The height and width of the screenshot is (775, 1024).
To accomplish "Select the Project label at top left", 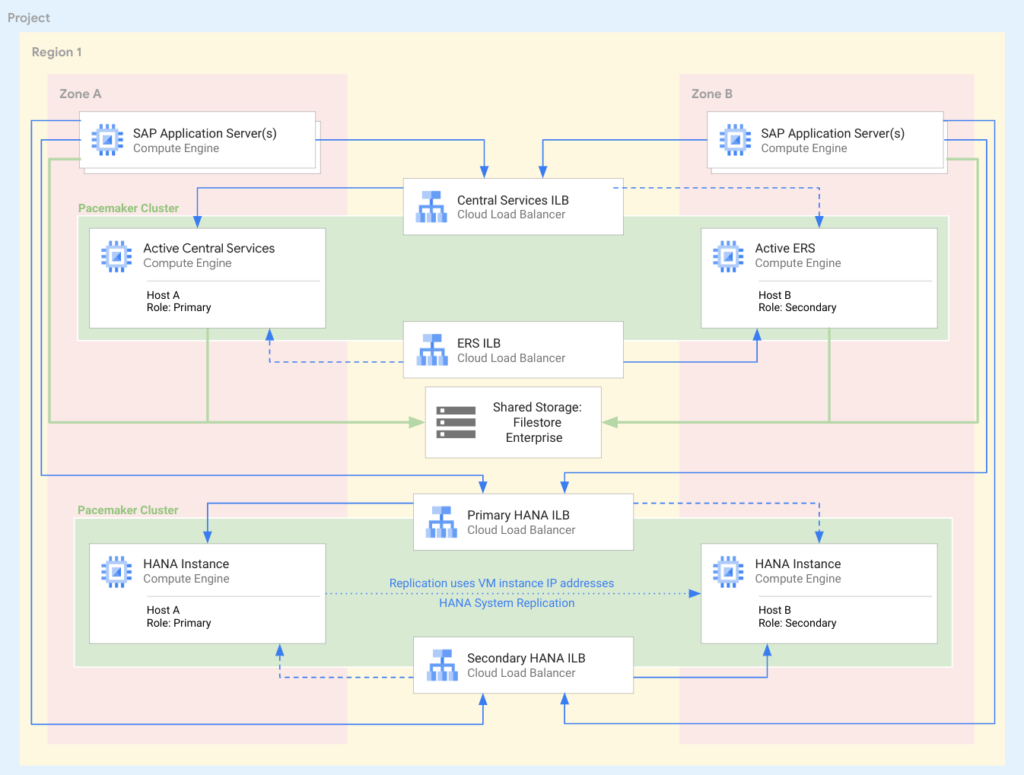I will point(29,17).
